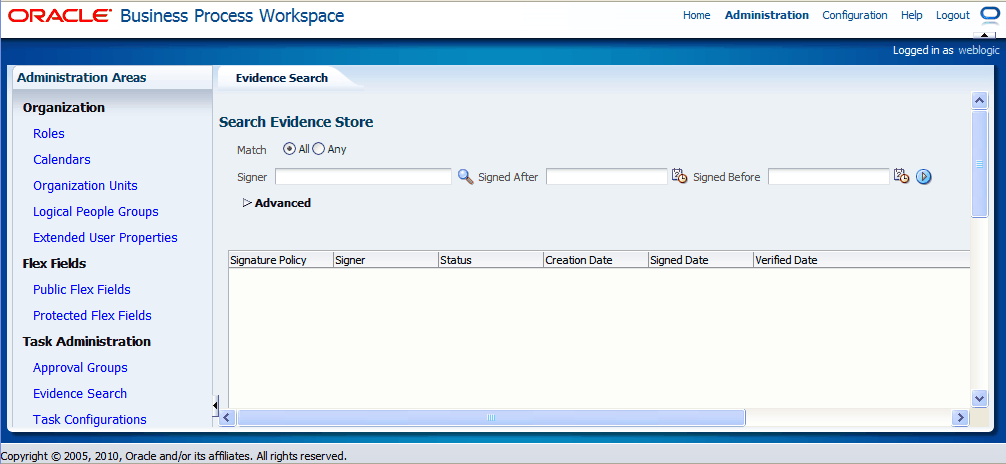The height and width of the screenshot is (464, 1006).
Task: Click the Search Evidence Store heading
Action: (296, 122)
